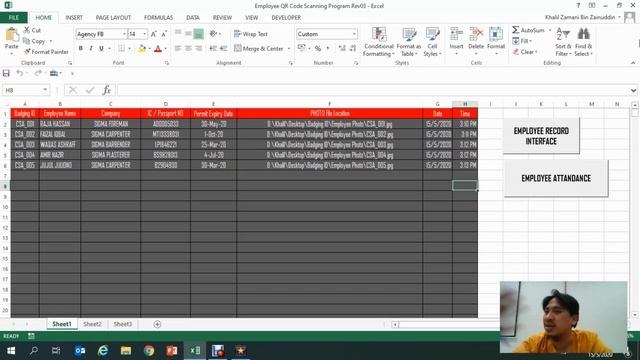
Task: Toggle Wrap Text
Action: coord(251,34)
